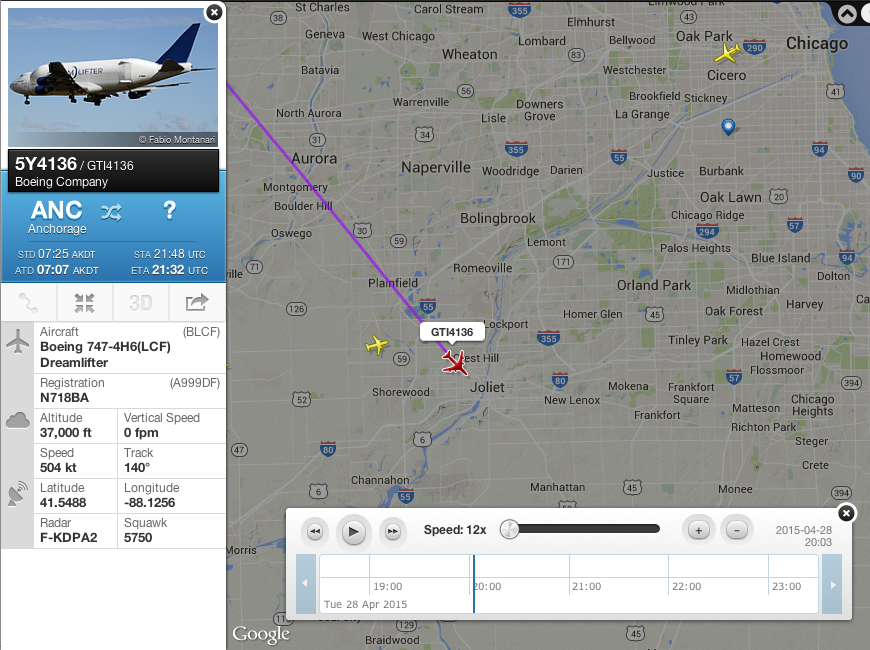Expand the collapsed top-right panel chevron
This screenshot has width=870, height=650.
click(847, 14)
